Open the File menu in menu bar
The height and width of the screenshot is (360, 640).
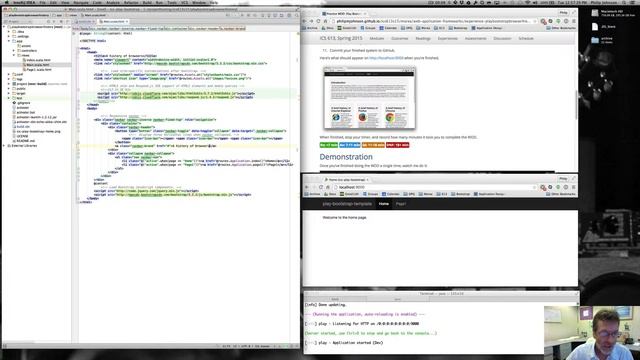coord(42,2)
